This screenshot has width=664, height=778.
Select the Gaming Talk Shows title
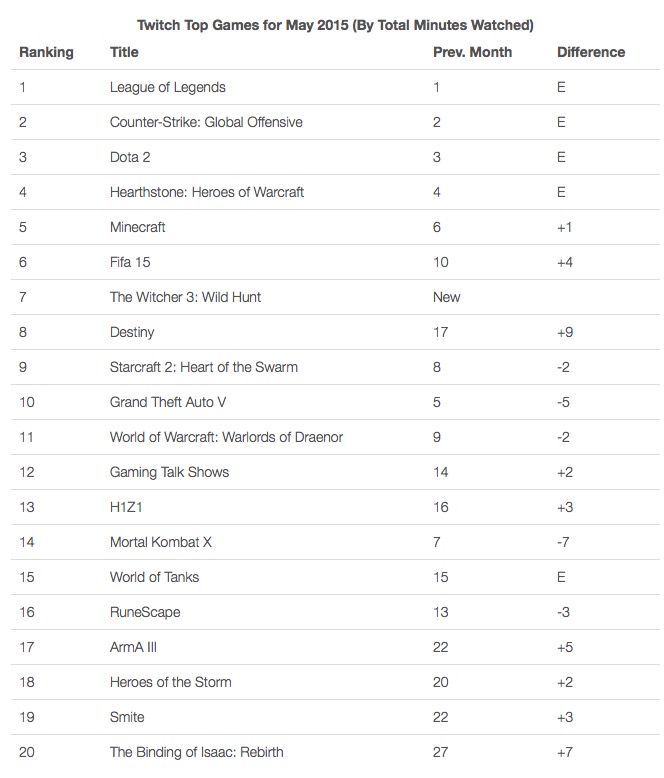pyautogui.click(x=169, y=472)
